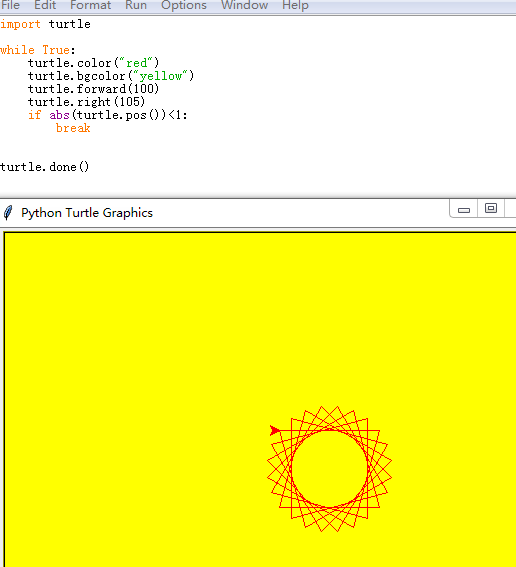The height and width of the screenshot is (567, 516).
Task: Open the File menu
Action: (10, 5)
